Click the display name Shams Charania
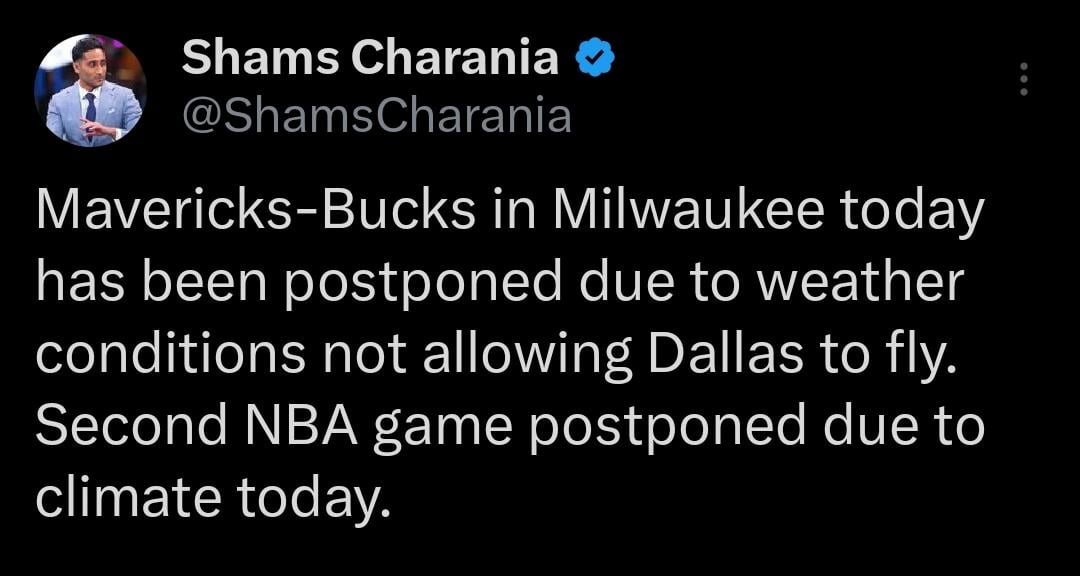 click(x=365, y=58)
